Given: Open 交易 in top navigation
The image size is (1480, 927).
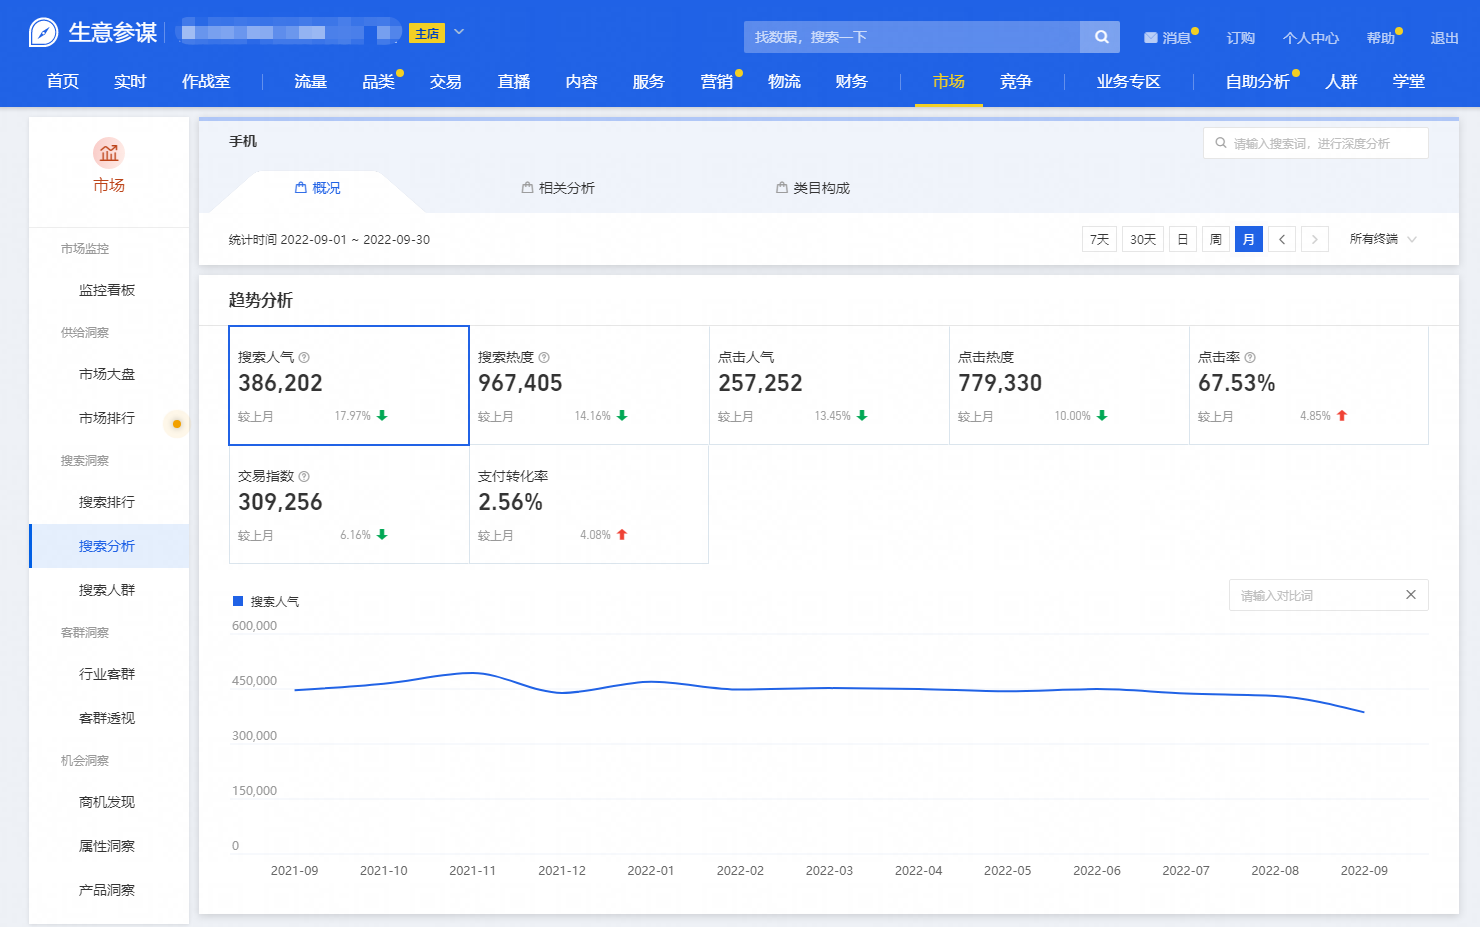Looking at the screenshot, I should pos(445,82).
